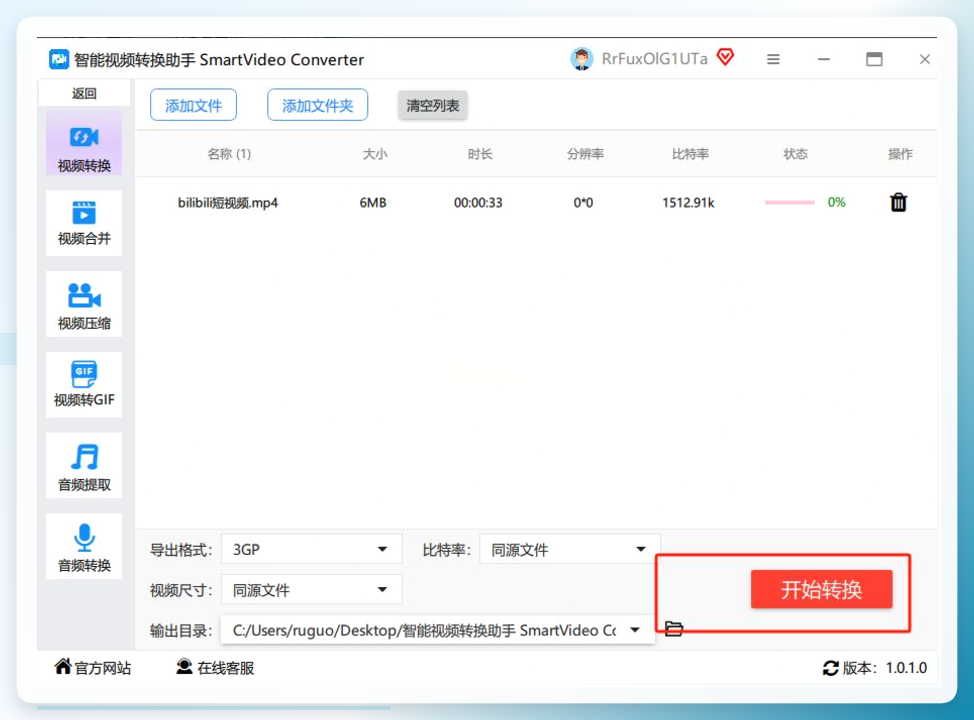
Task: Open the 视频压缩 video compression tool
Action: [84, 304]
